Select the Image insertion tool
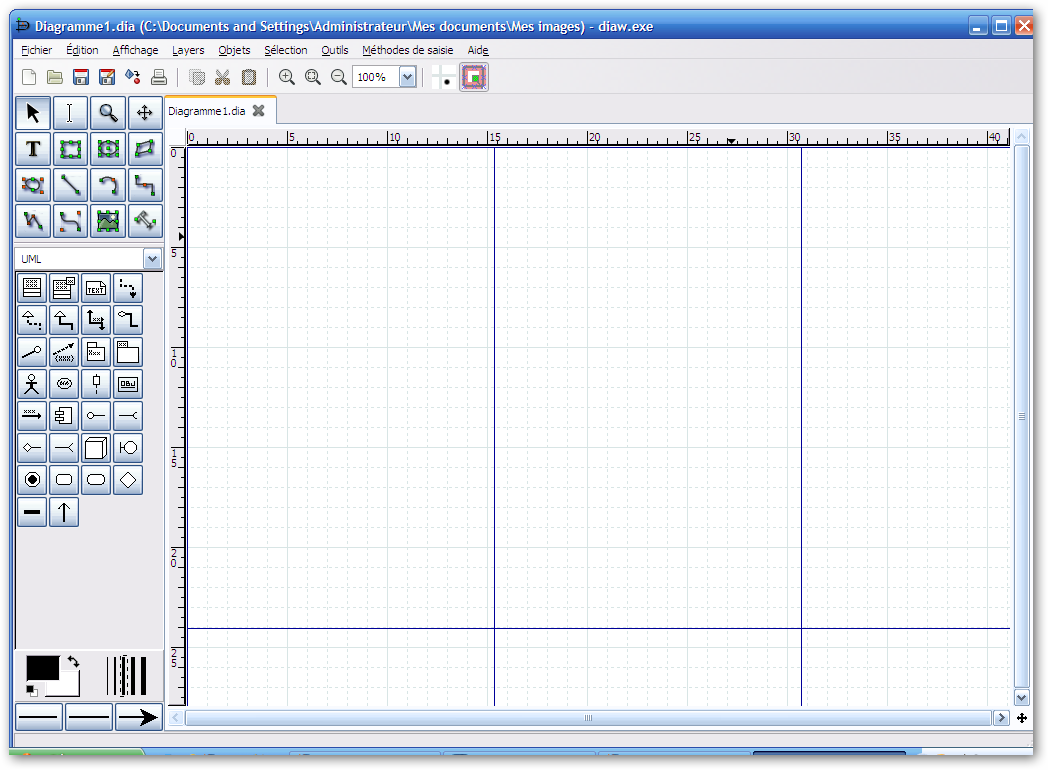1056x770 pixels. (108, 221)
